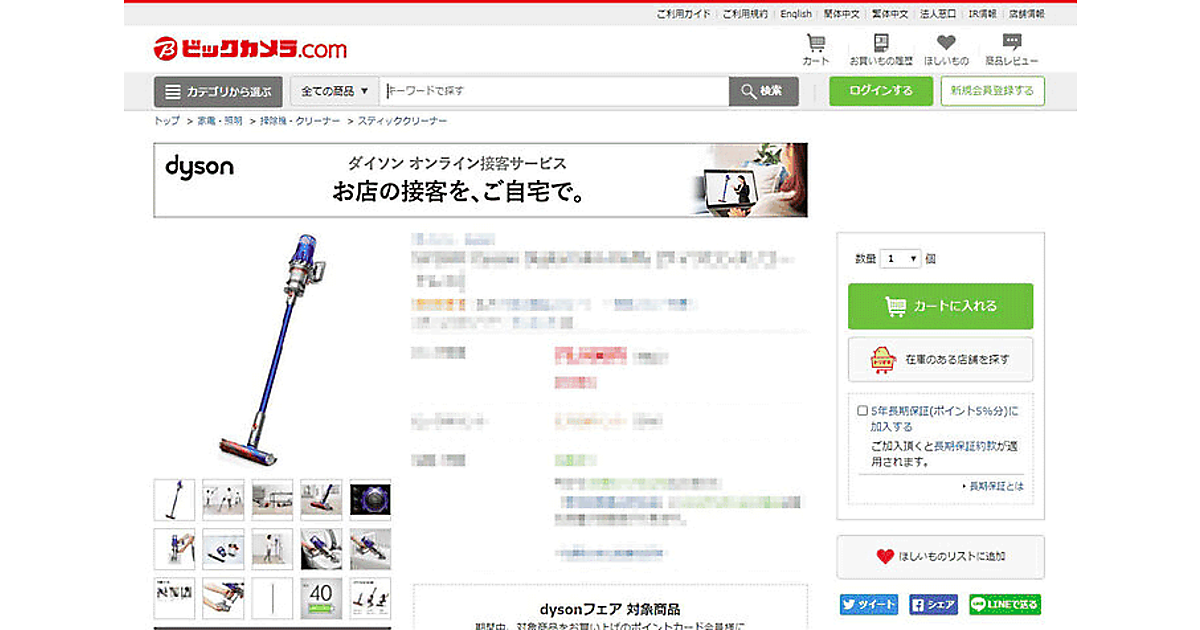The image size is (1200, 630).
Task: Open the カテゴリから選ぶ category menu
Action: click(x=218, y=92)
